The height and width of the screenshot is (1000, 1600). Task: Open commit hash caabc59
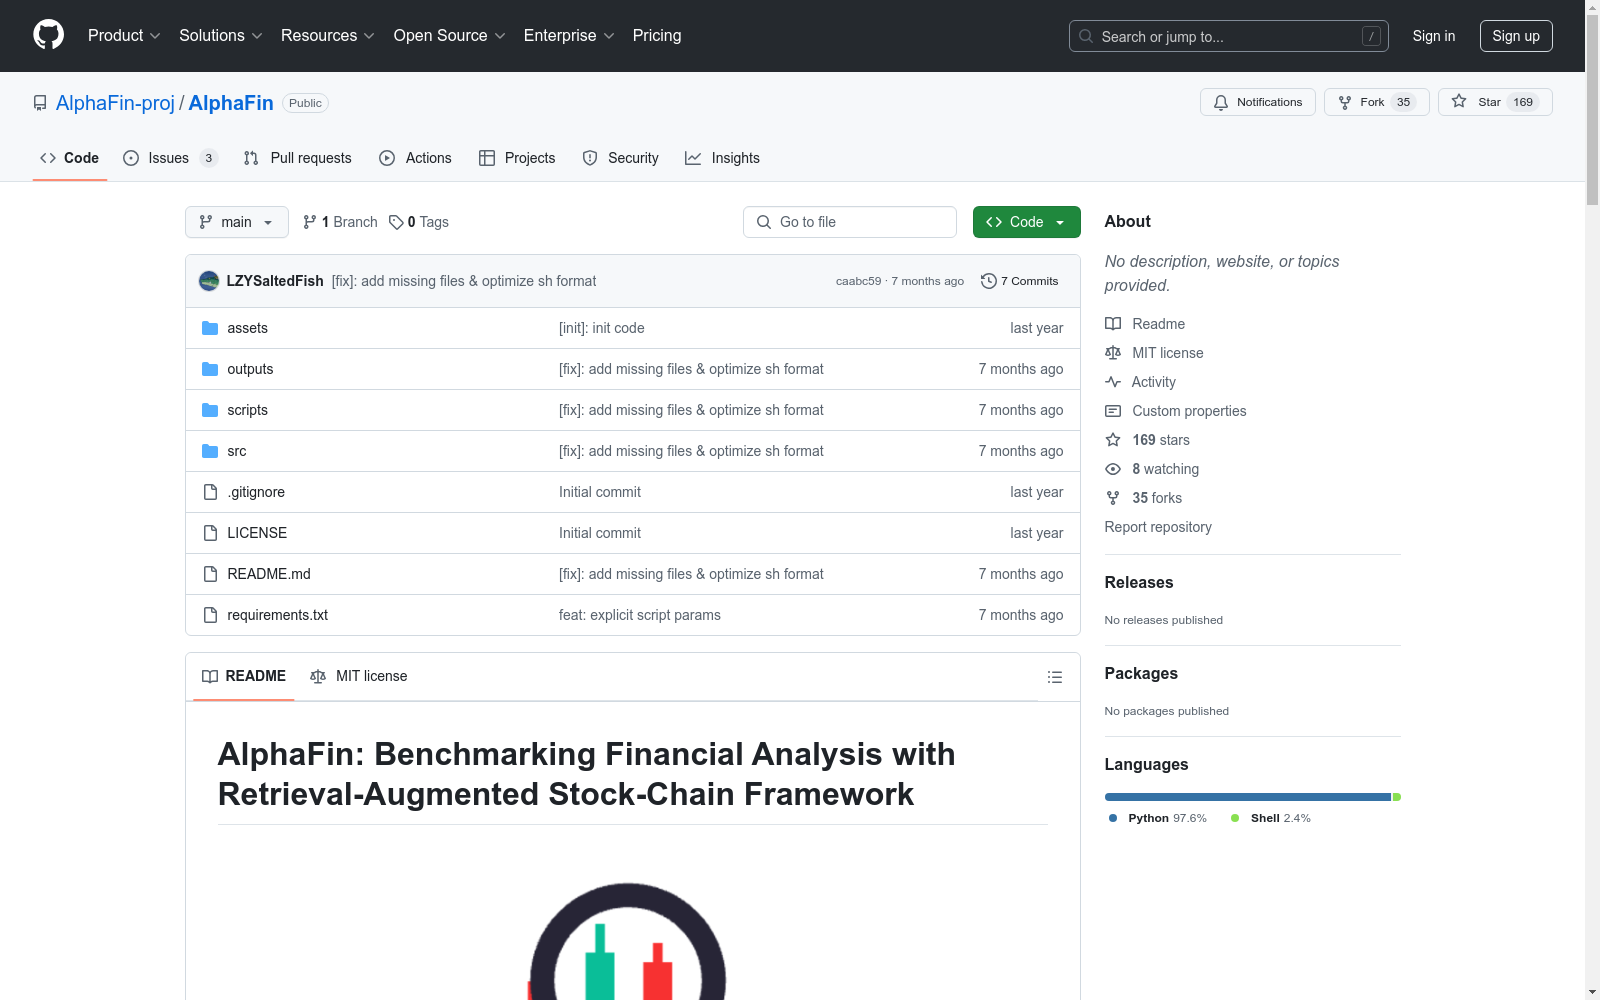point(859,281)
